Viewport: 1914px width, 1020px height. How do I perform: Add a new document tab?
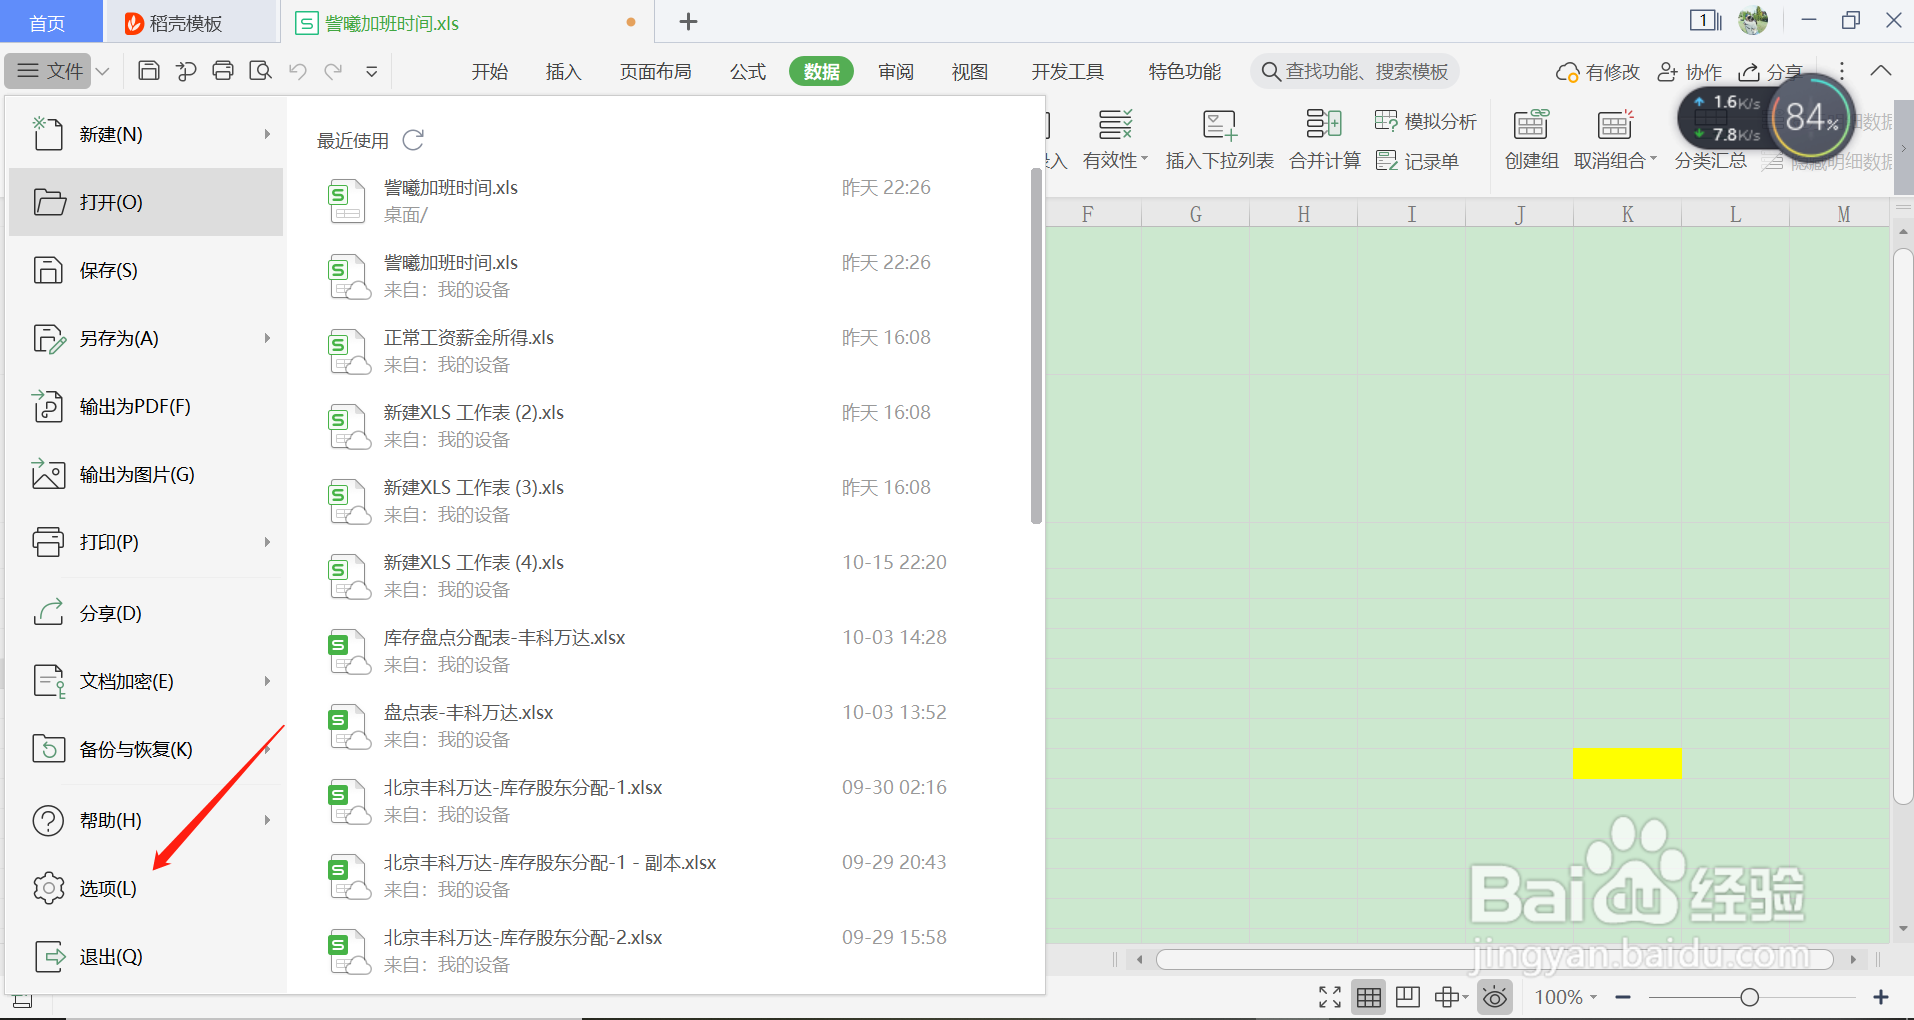coord(688,21)
